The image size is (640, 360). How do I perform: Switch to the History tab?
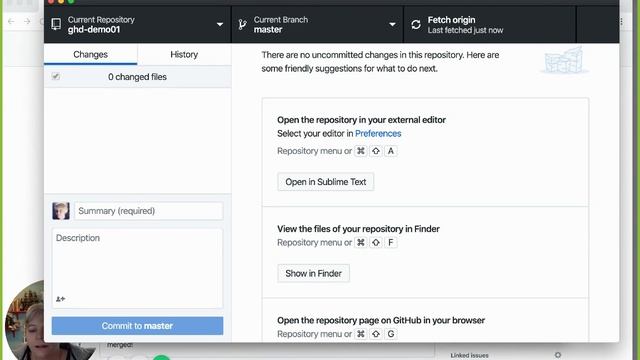[184, 54]
